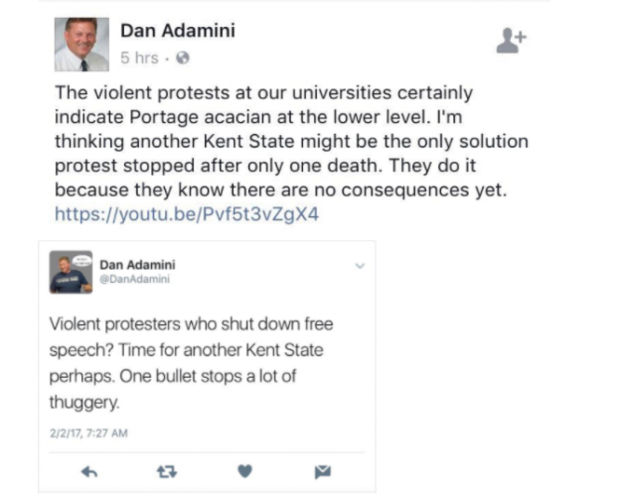Click the tweet text about Kent State
Screen dimensions: 620x499
[191, 363]
